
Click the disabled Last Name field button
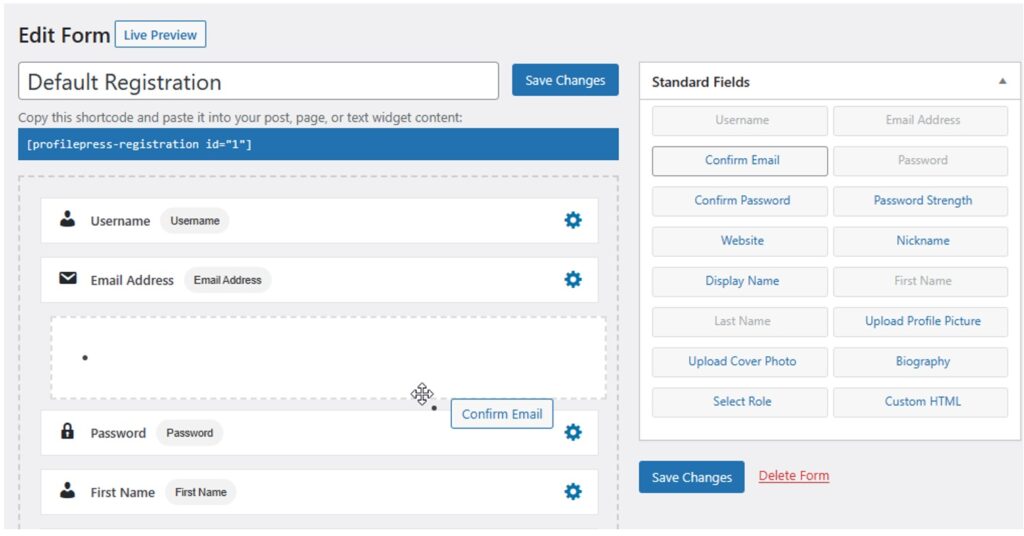(x=740, y=322)
